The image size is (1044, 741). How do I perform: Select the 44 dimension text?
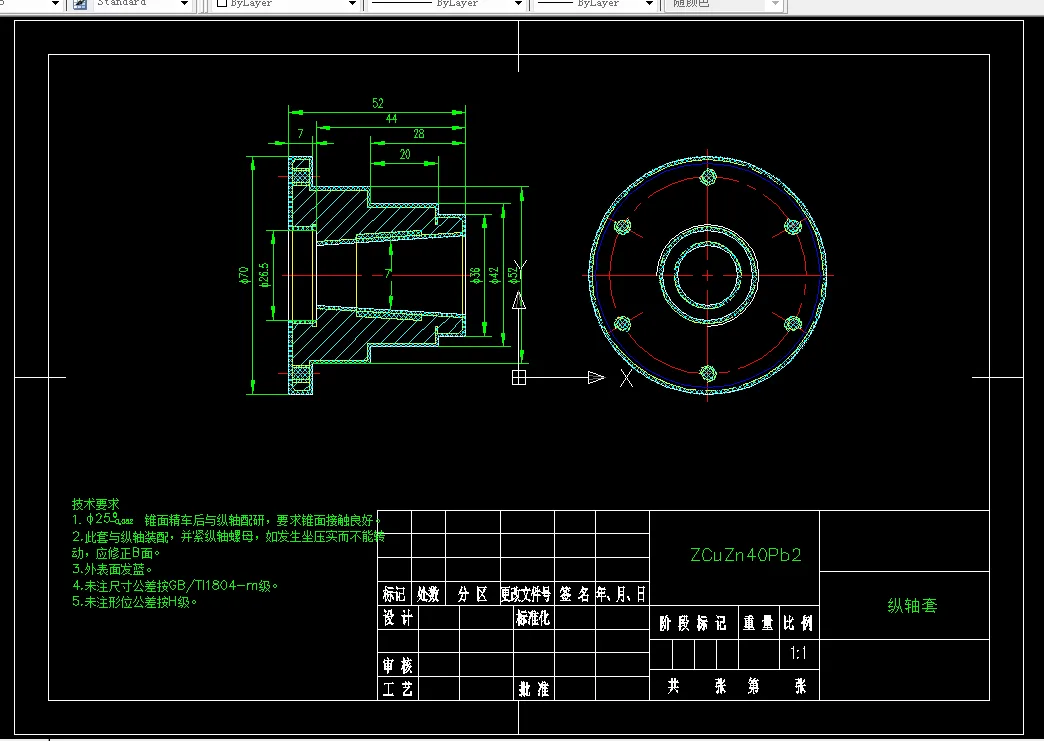pos(391,119)
